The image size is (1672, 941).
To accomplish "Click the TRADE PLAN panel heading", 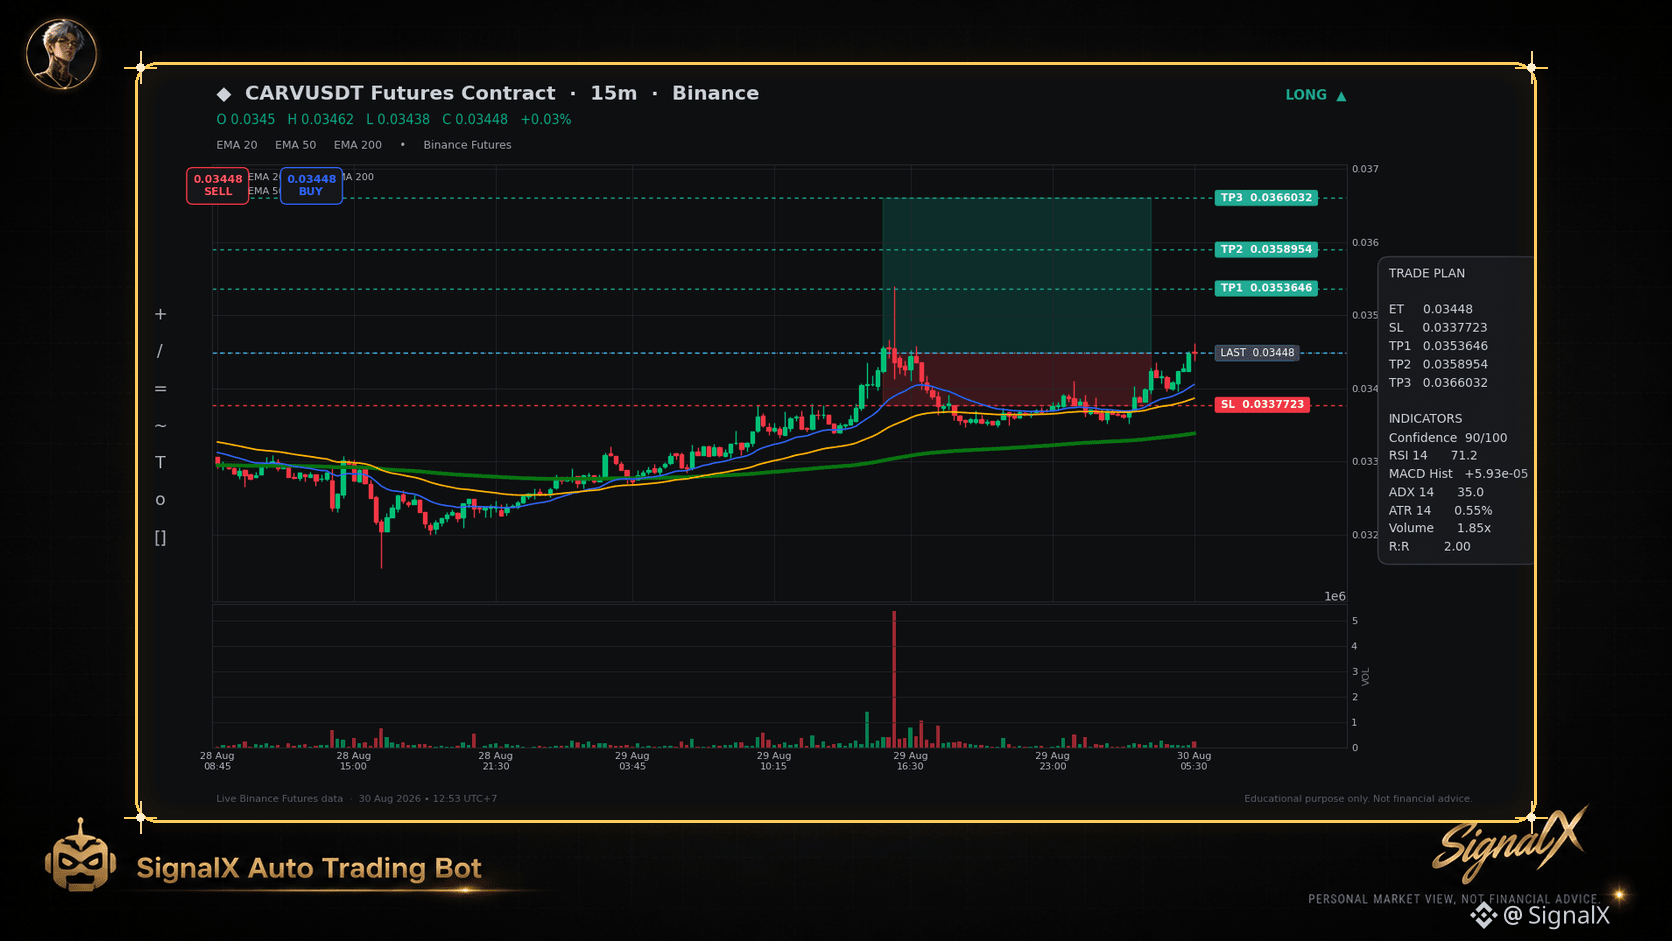I will [x=1427, y=273].
